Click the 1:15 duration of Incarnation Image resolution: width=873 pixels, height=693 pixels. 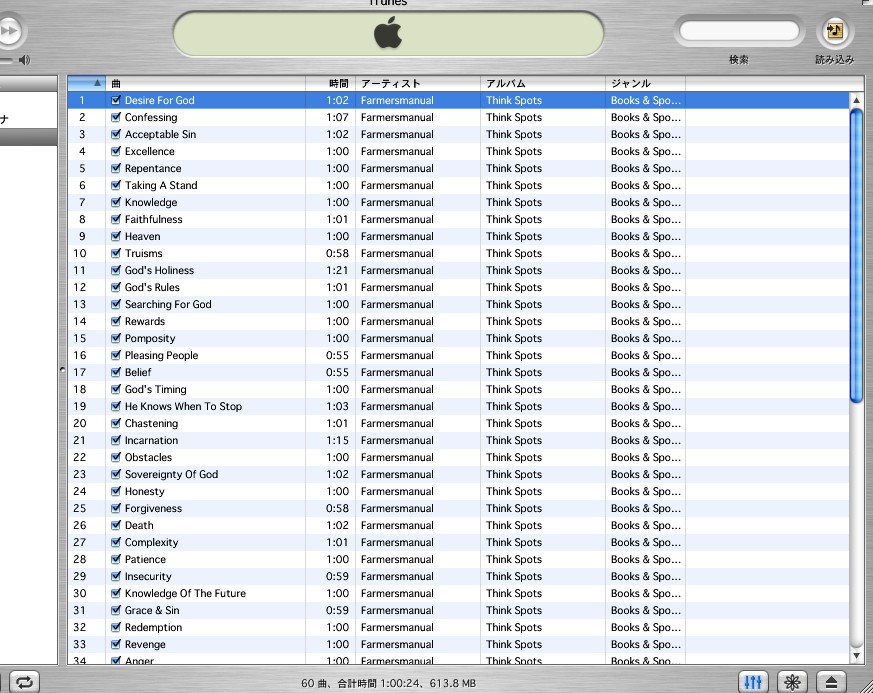[337, 440]
